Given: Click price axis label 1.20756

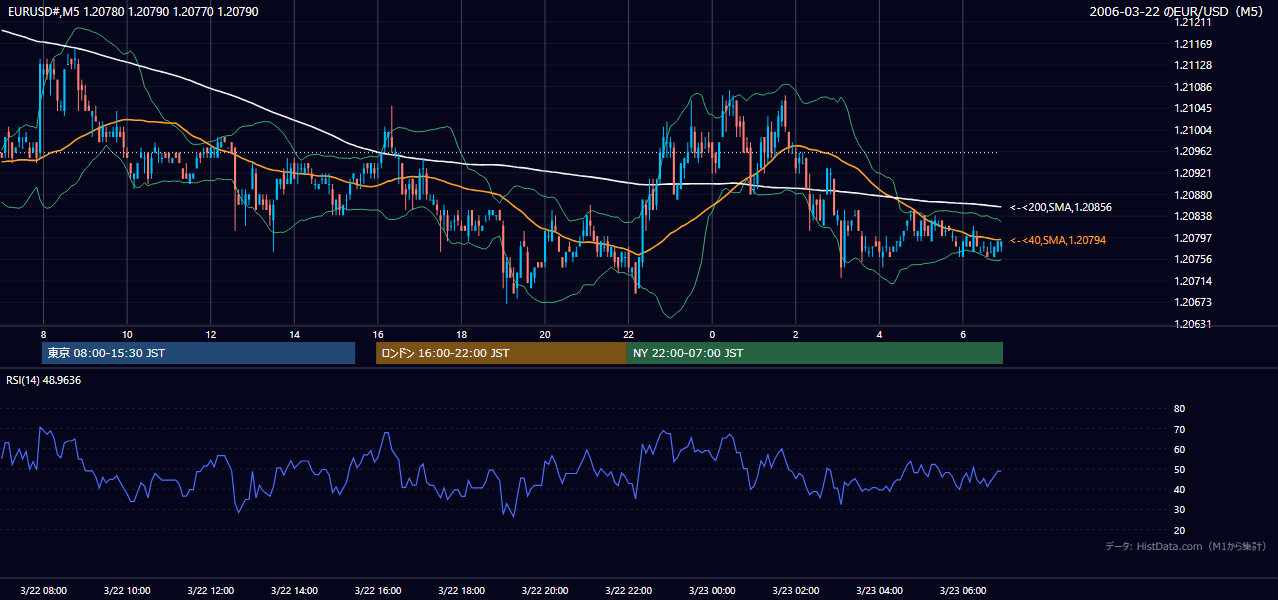Looking at the screenshot, I should click(1191, 259).
